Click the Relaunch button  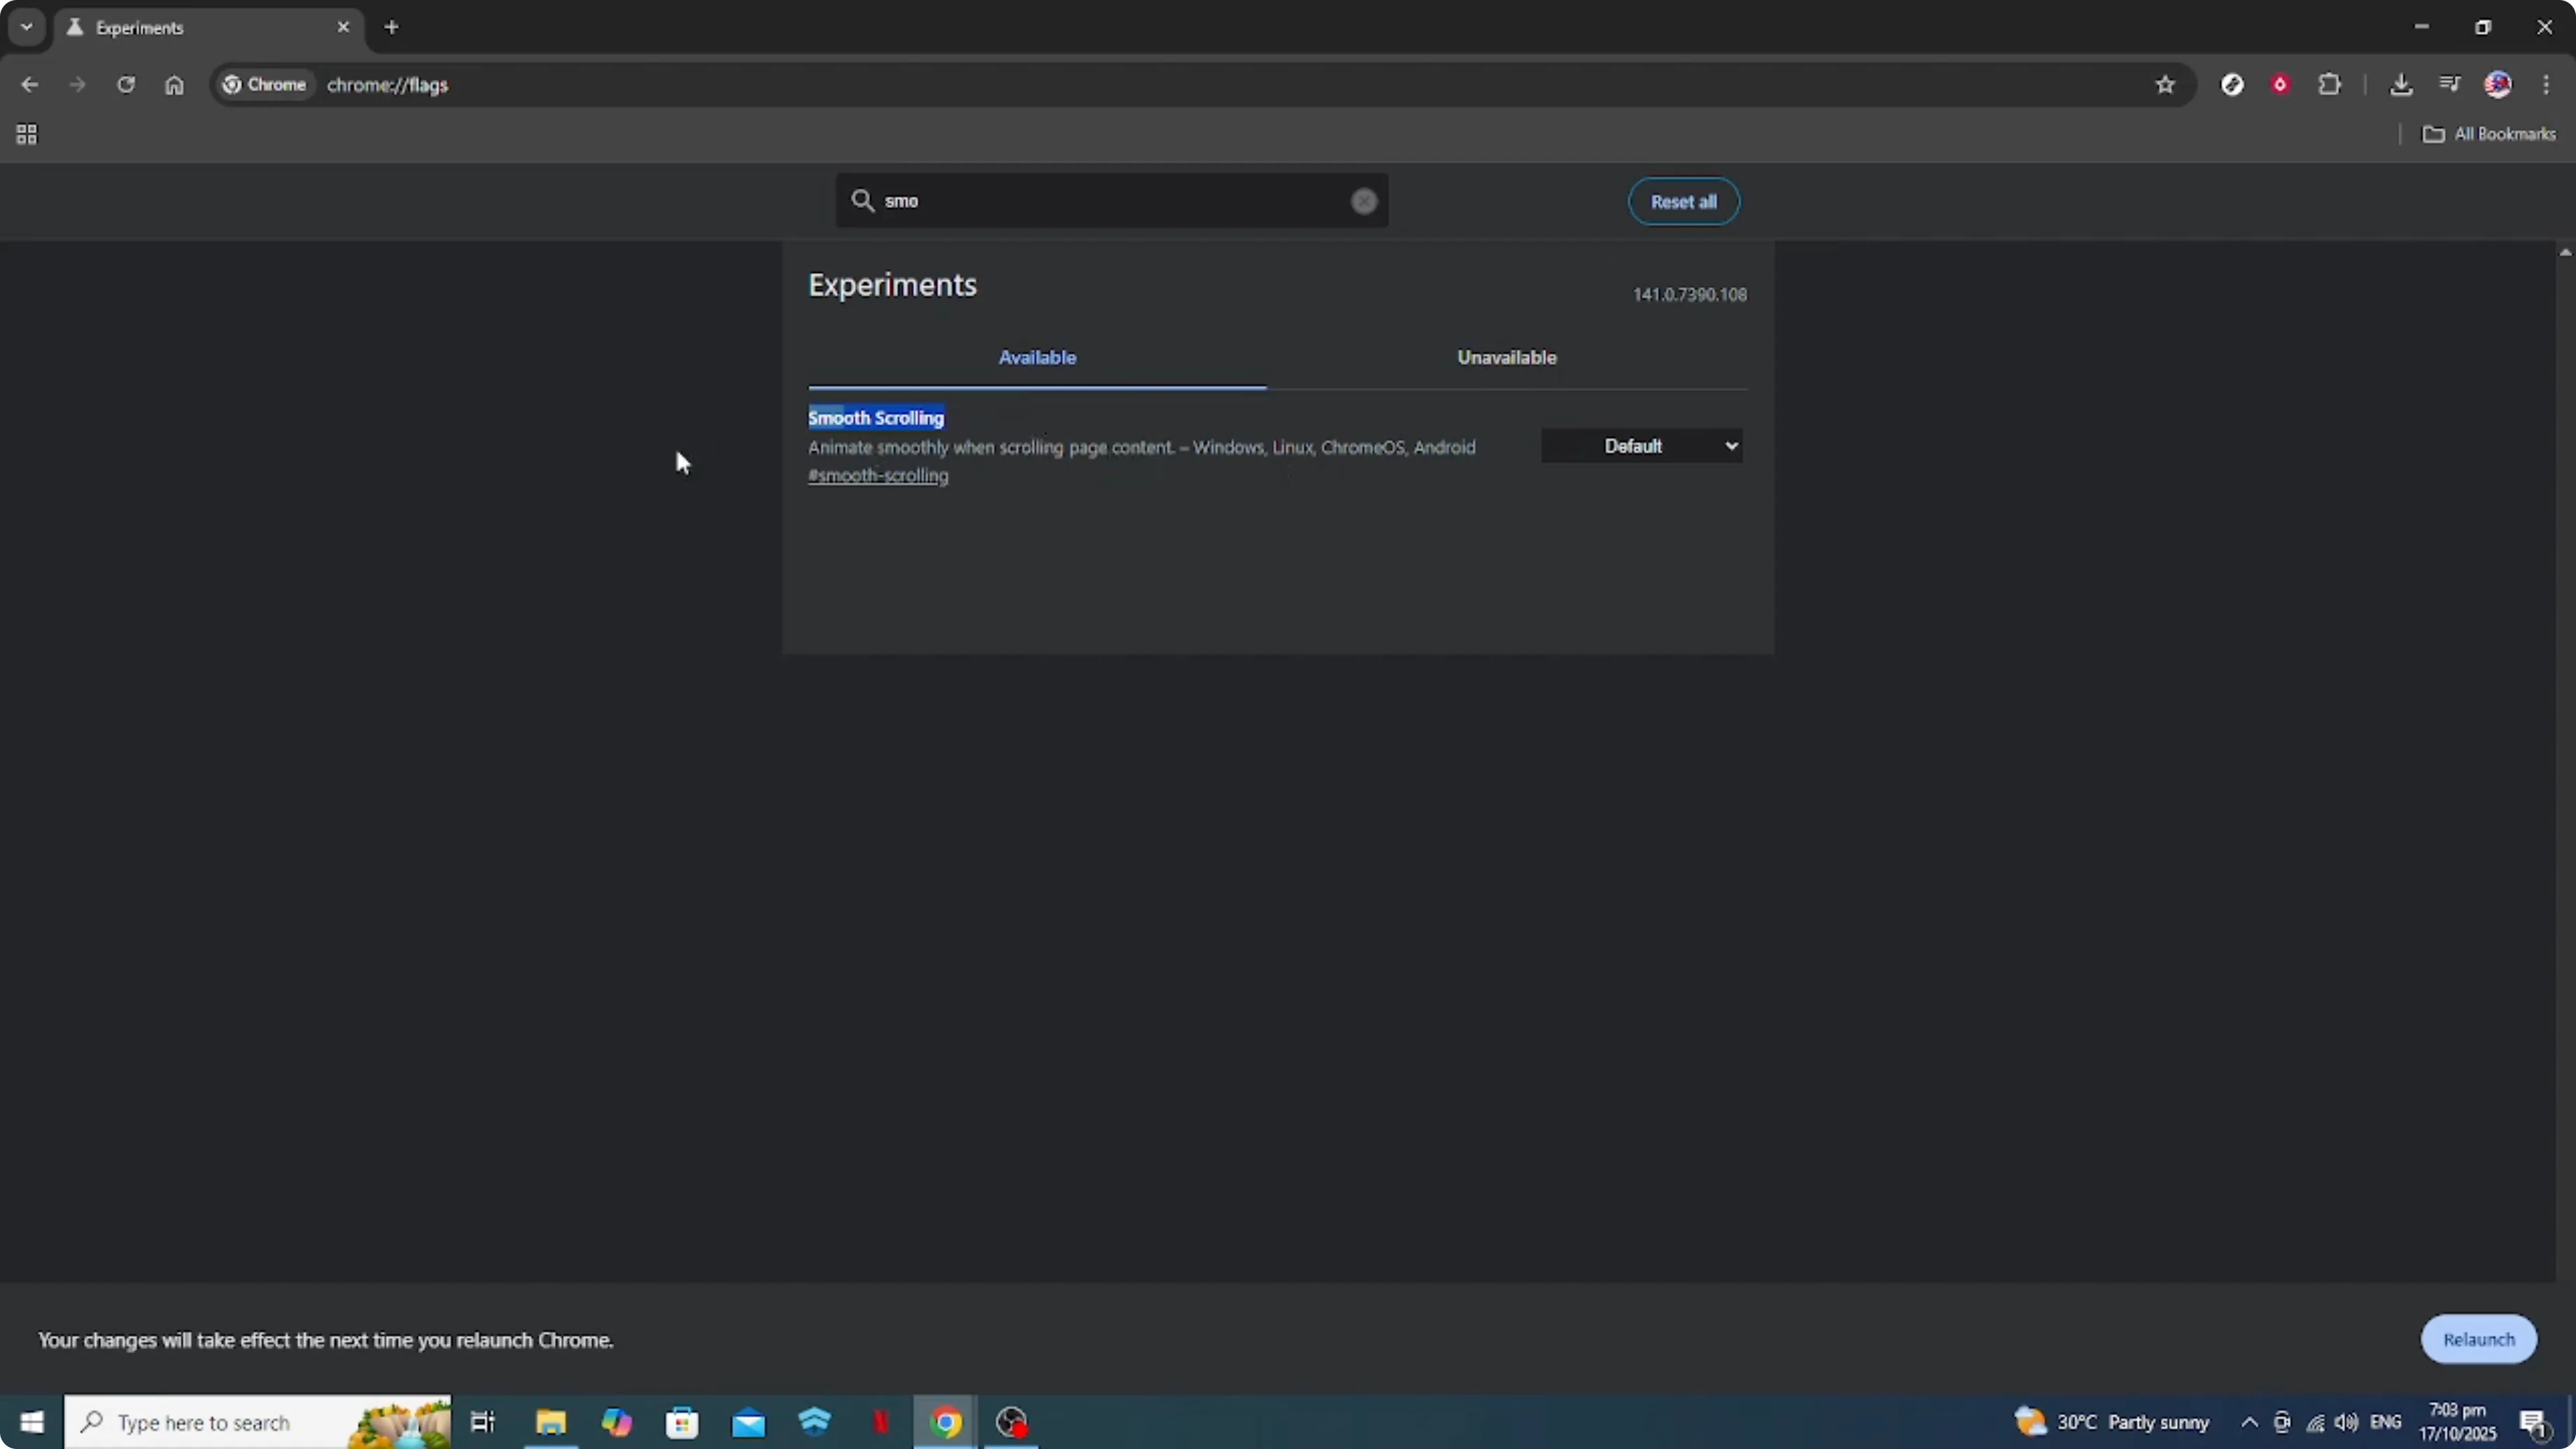click(2478, 1339)
